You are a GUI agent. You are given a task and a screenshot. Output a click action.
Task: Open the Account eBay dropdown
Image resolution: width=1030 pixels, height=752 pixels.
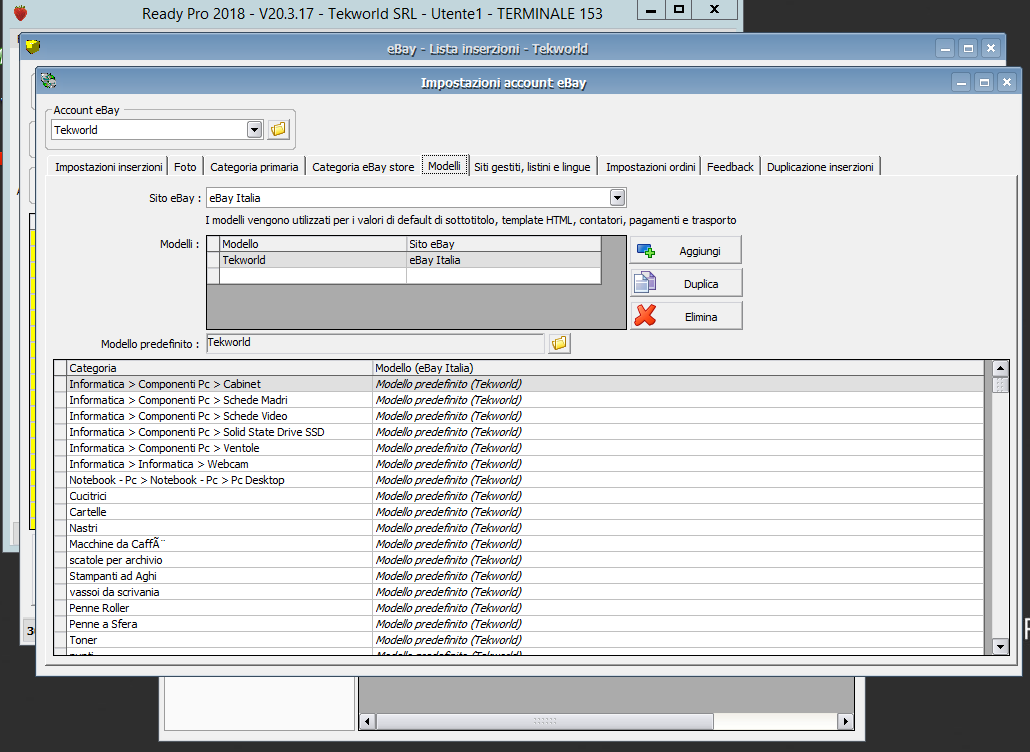click(254, 129)
